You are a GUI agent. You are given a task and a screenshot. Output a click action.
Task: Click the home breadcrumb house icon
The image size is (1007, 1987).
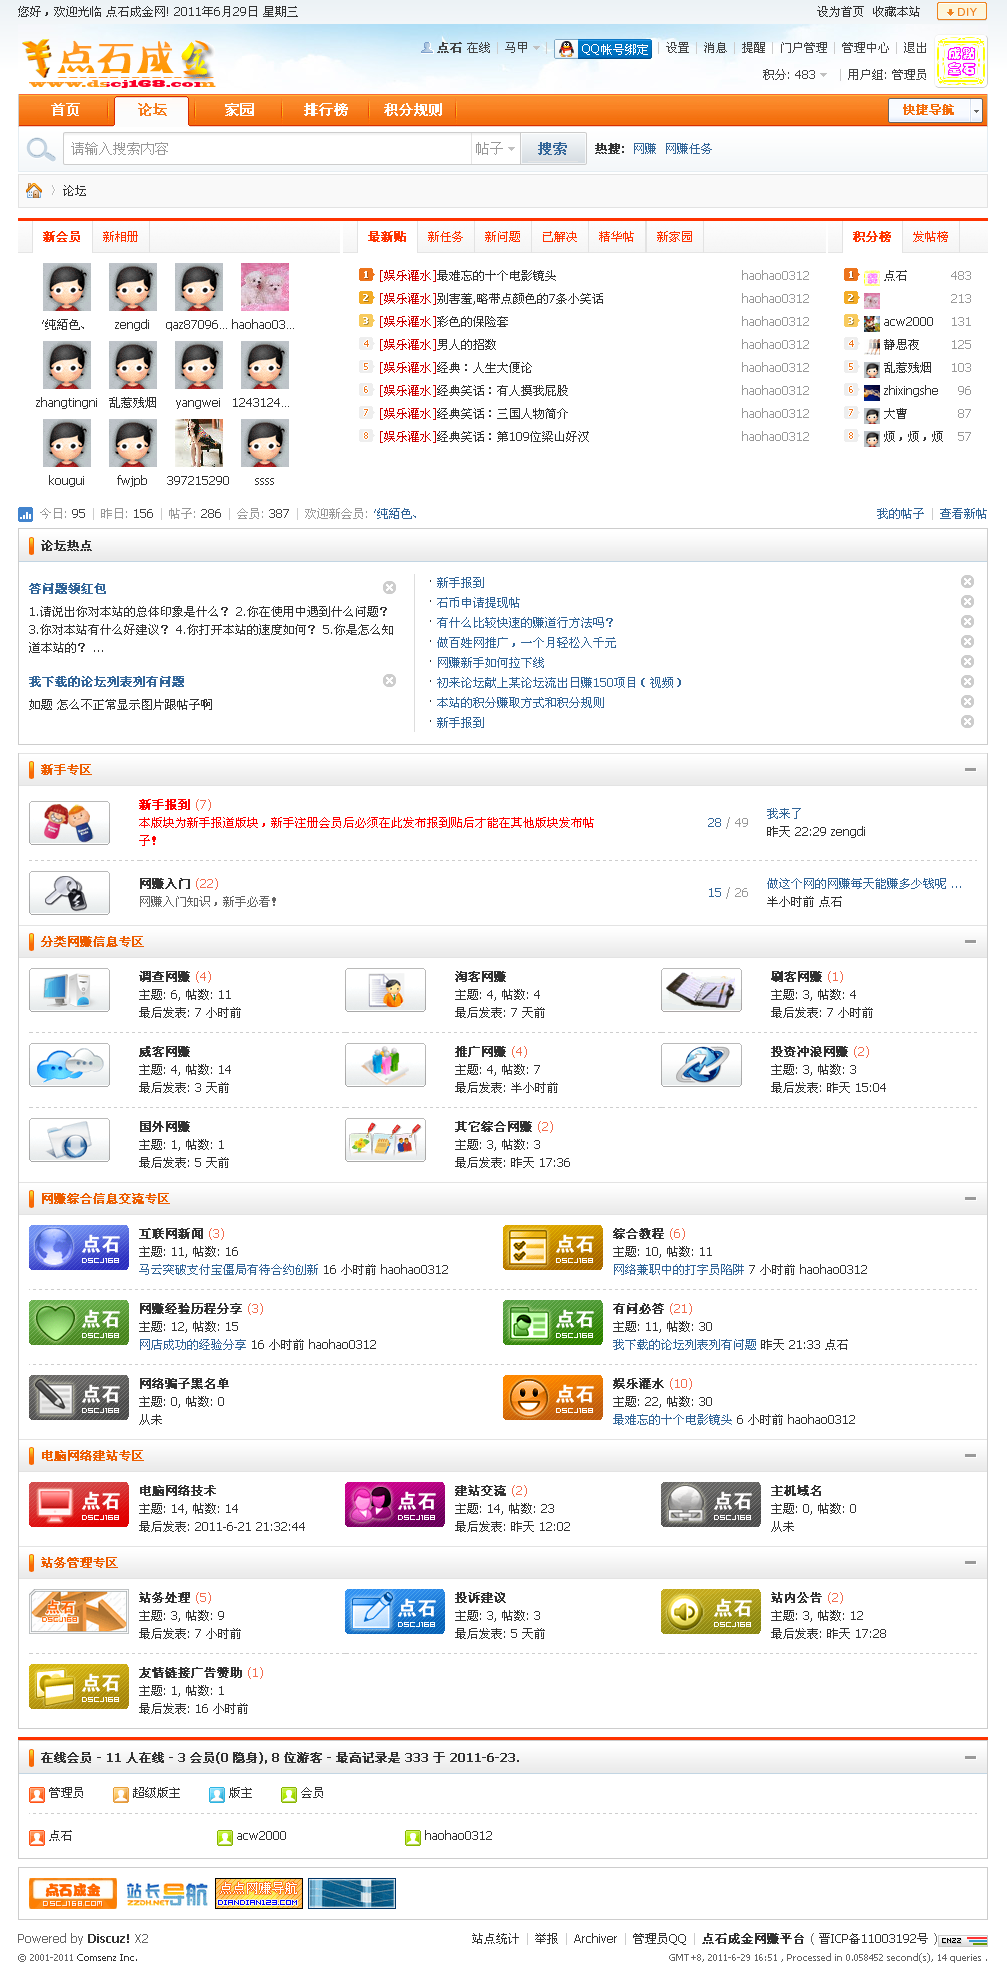[34, 190]
